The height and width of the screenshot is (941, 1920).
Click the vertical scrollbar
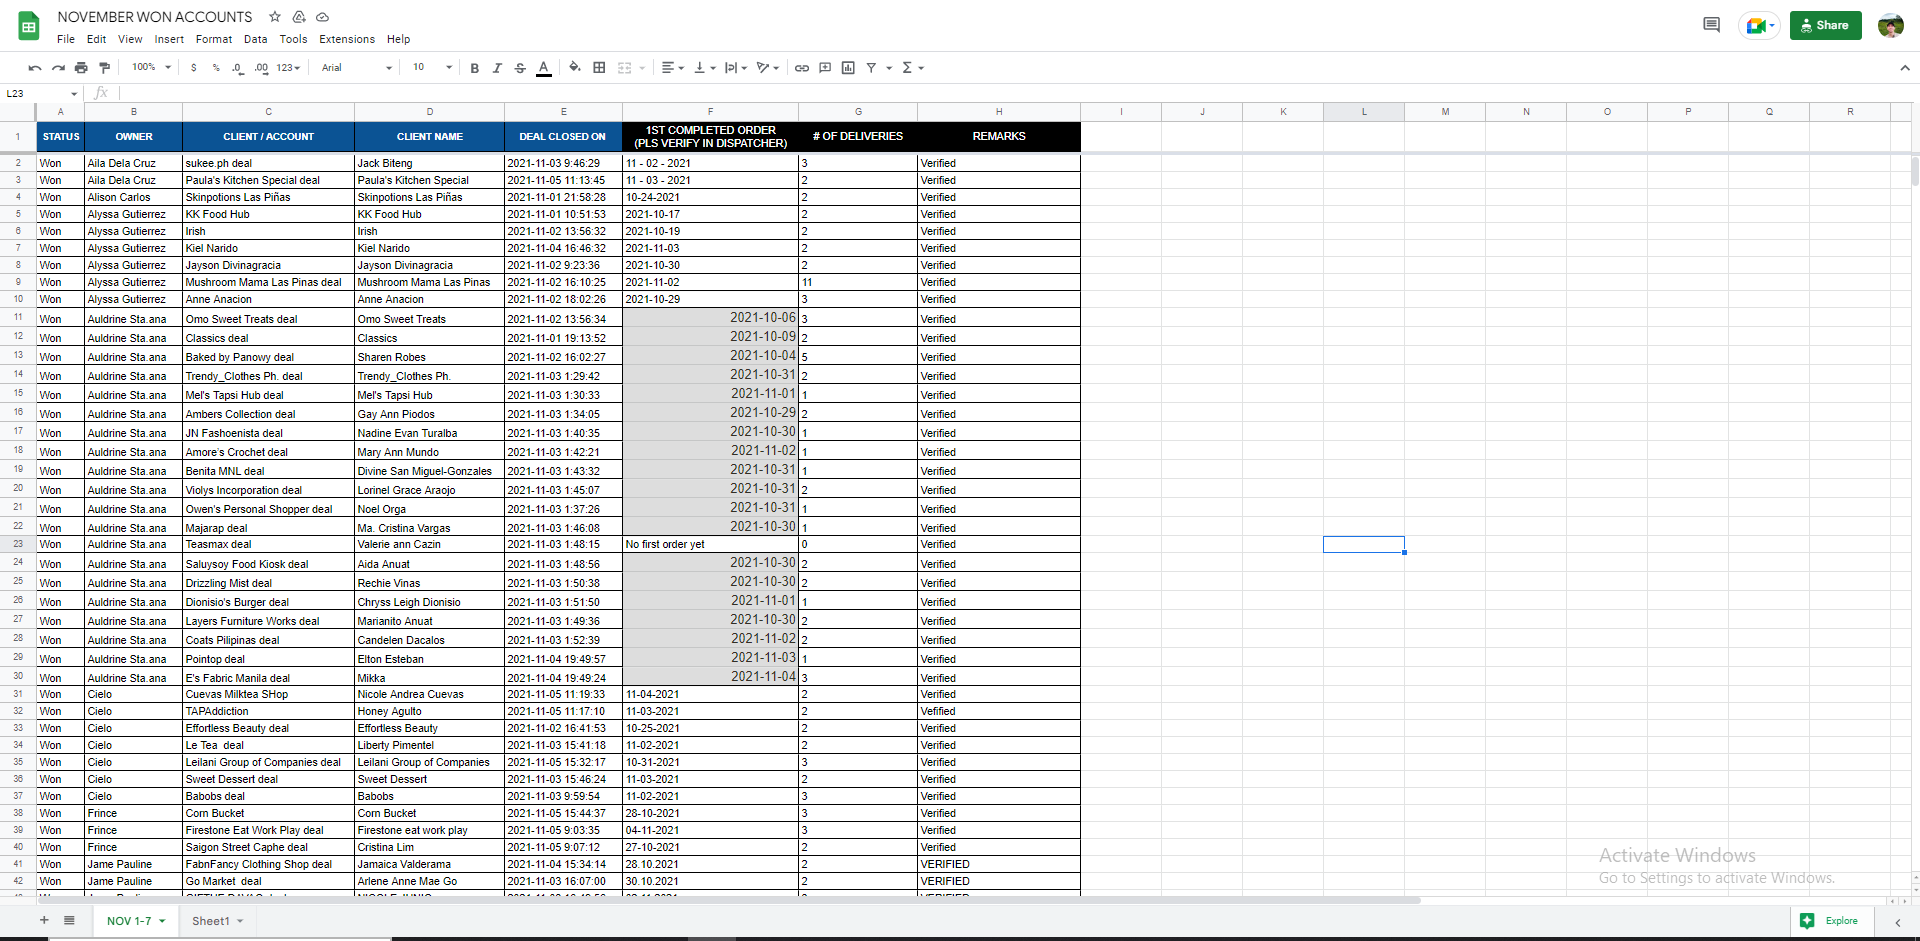[1914, 170]
